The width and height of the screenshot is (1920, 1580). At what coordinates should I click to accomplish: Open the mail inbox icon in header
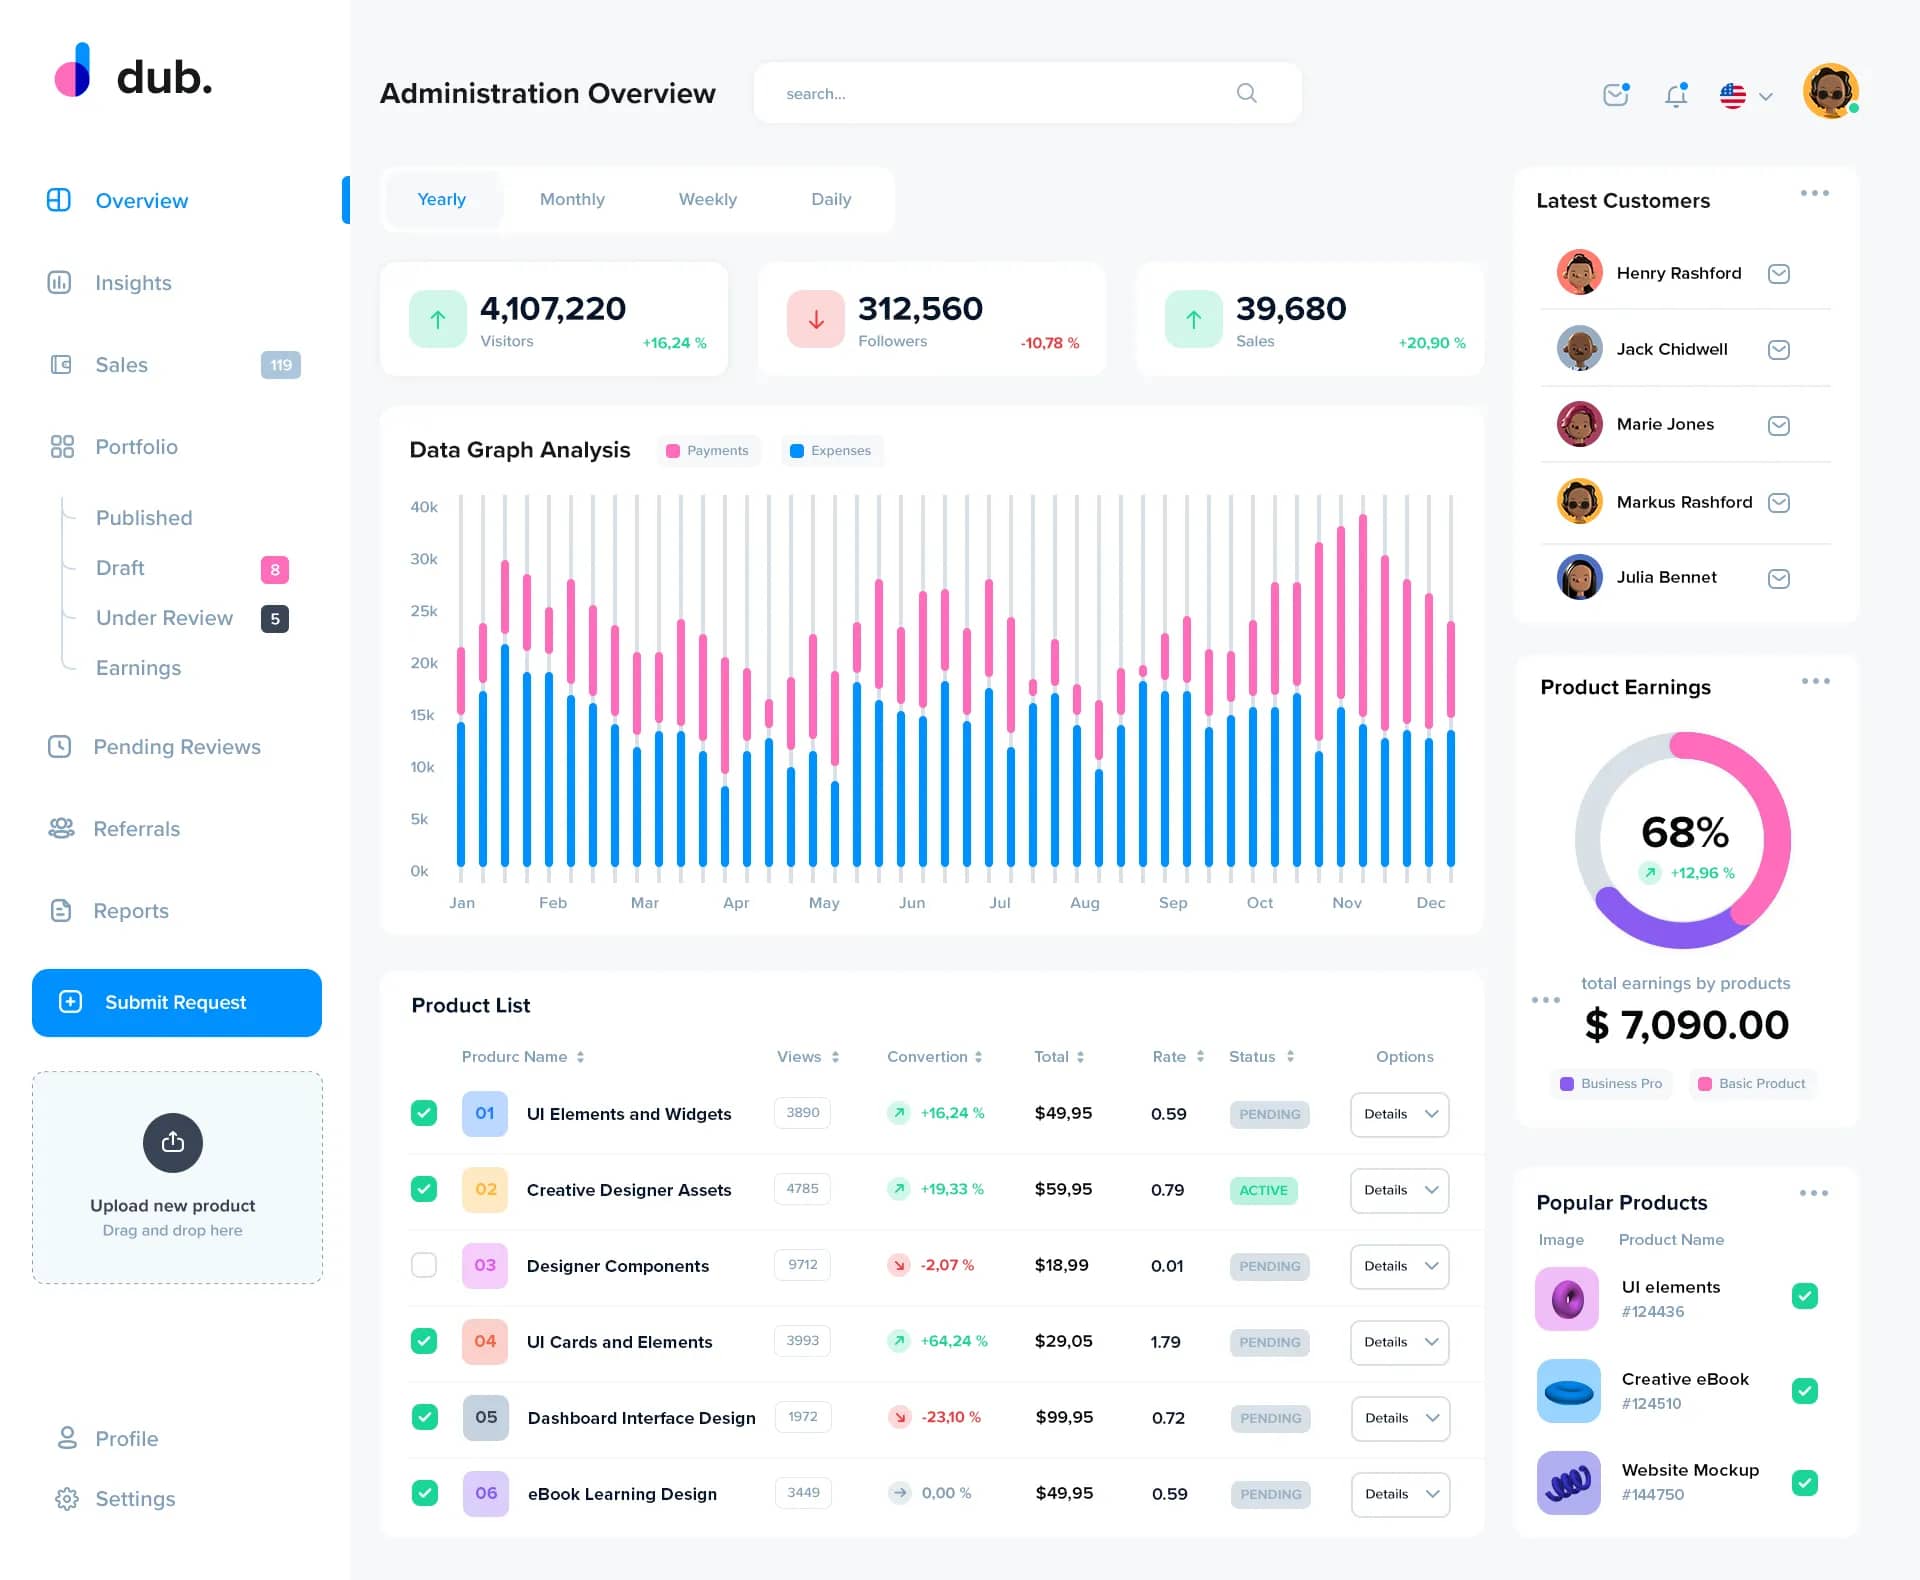tap(1616, 94)
